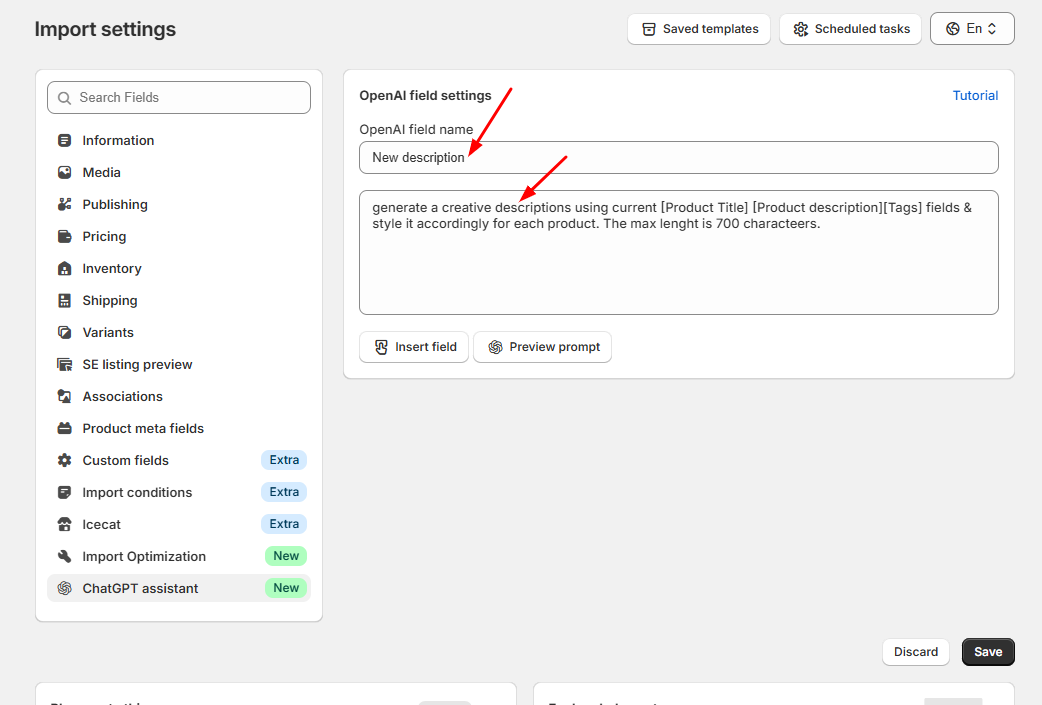1042x705 pixels.
Task: Click the Custom fields gear icon
Action: pos(64,460)
